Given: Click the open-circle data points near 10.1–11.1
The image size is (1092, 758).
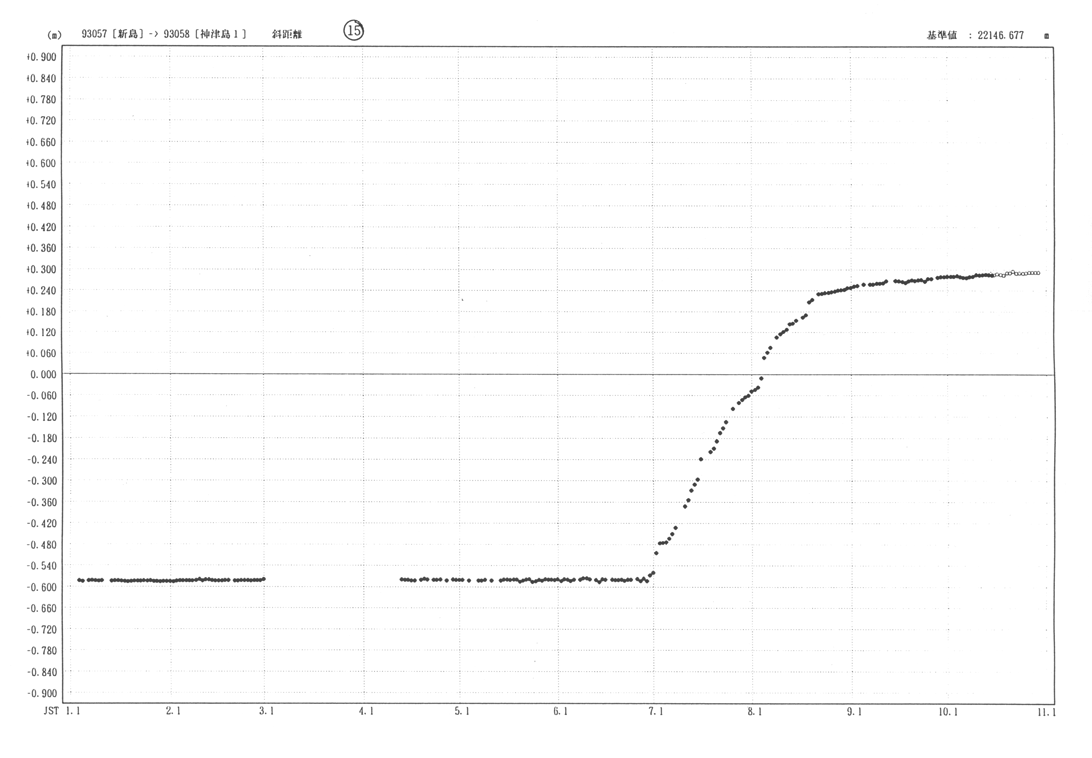Looking at the screenshot, I should tap(1020, 273).
